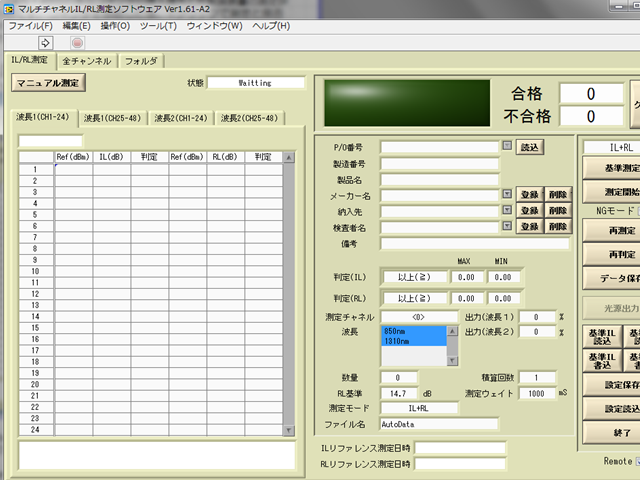Open the 測定チャネル selector
This screenshot has height=480, width=640.
tap(419, 317)
